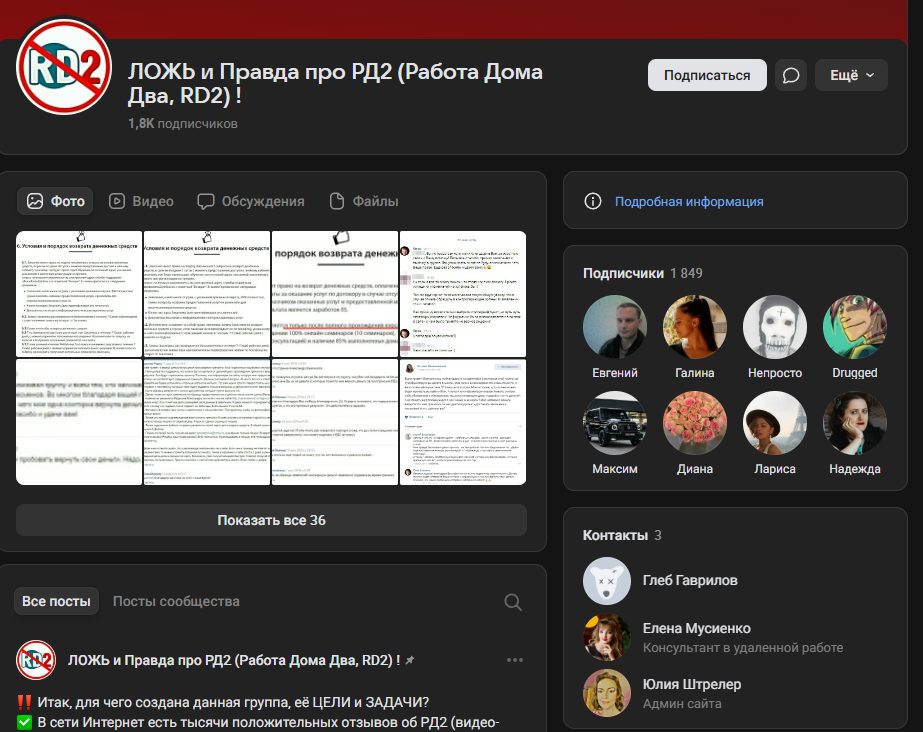Click the search icon in posts section
923x732 pixels.
512,602
